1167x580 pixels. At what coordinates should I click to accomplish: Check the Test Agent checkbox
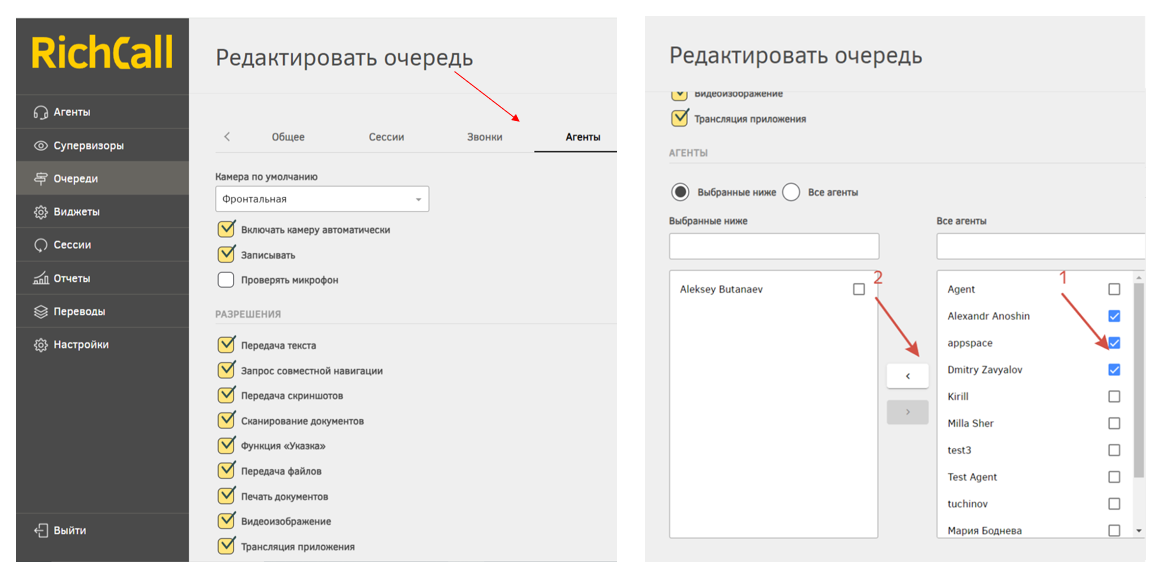[1114, 477]
